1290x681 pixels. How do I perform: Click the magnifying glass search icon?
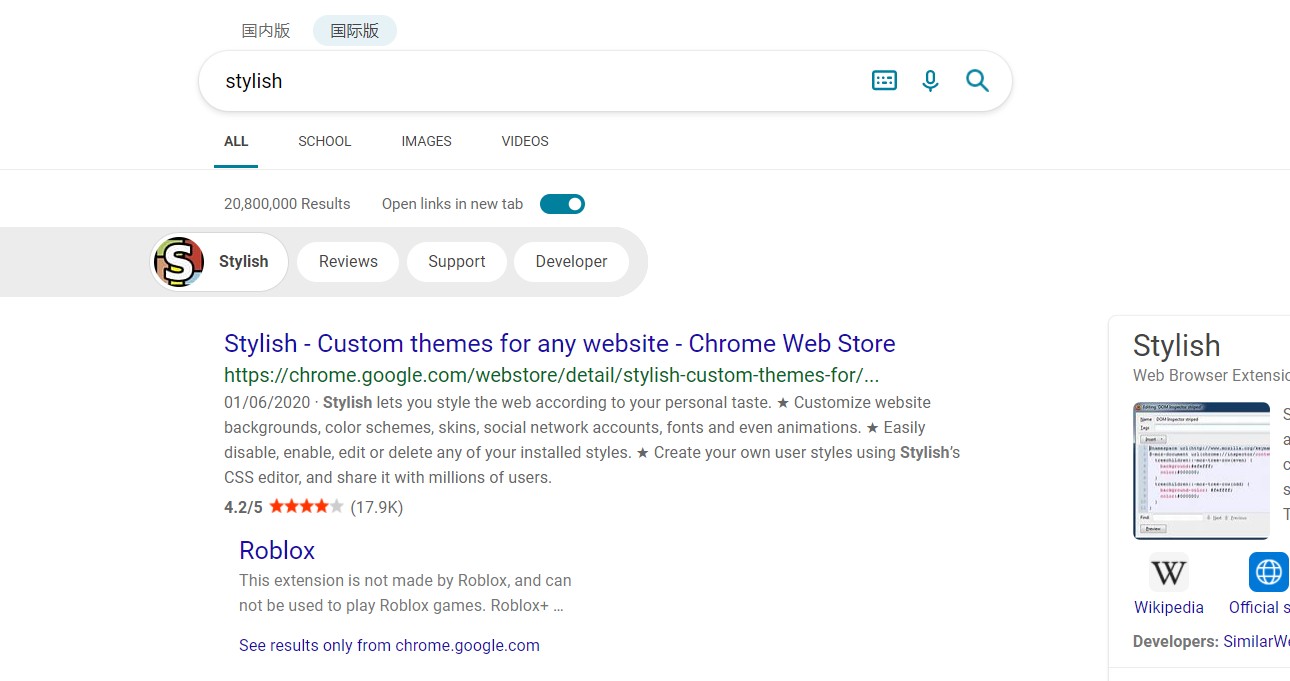coord(977,81)
